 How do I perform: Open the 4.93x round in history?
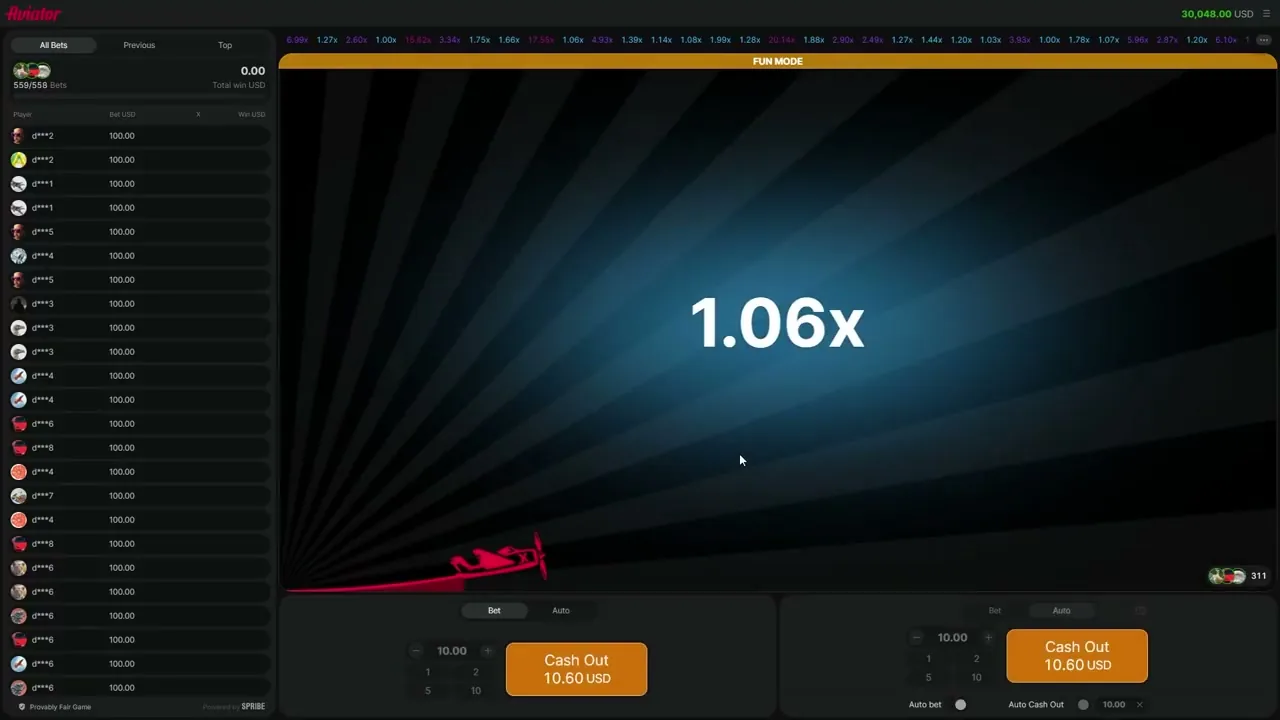pyautogui.click(x=602, y=40)
